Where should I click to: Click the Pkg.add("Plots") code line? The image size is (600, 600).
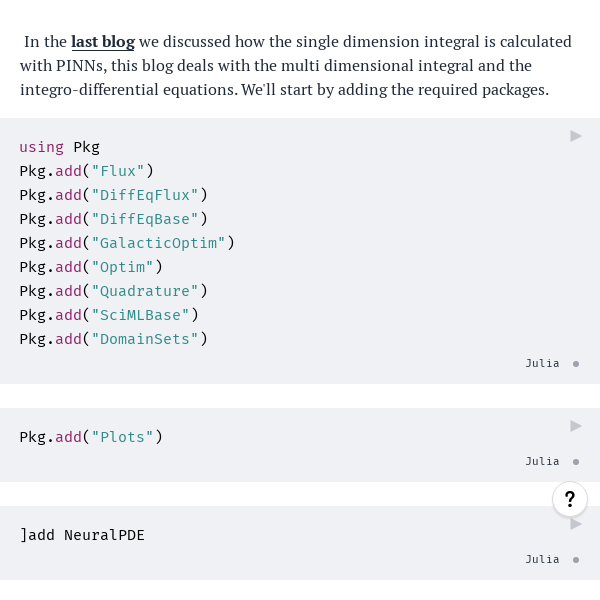(x=91, y=437)
